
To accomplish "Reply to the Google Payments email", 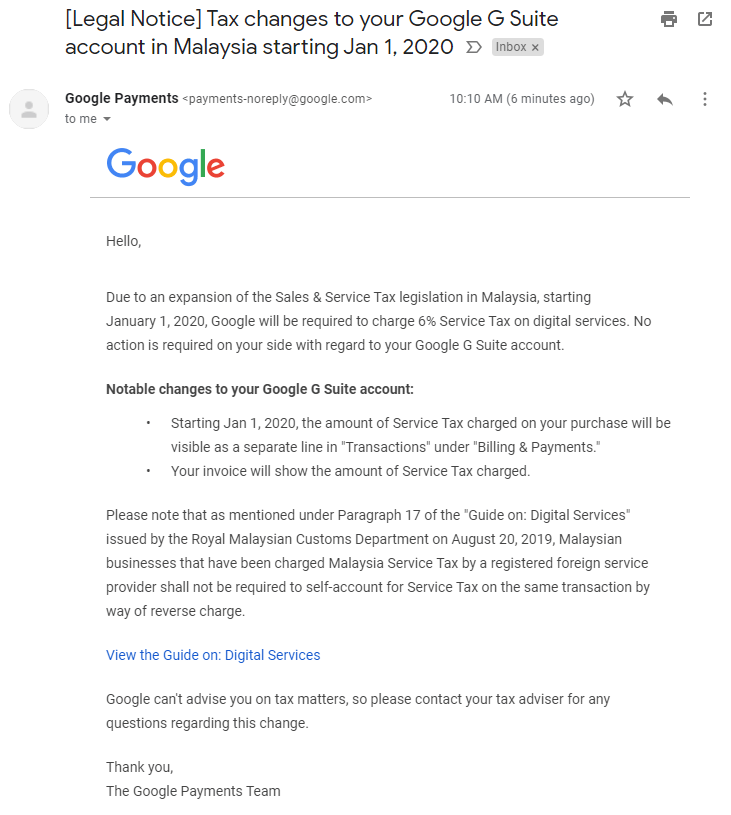I will [664, 99].
